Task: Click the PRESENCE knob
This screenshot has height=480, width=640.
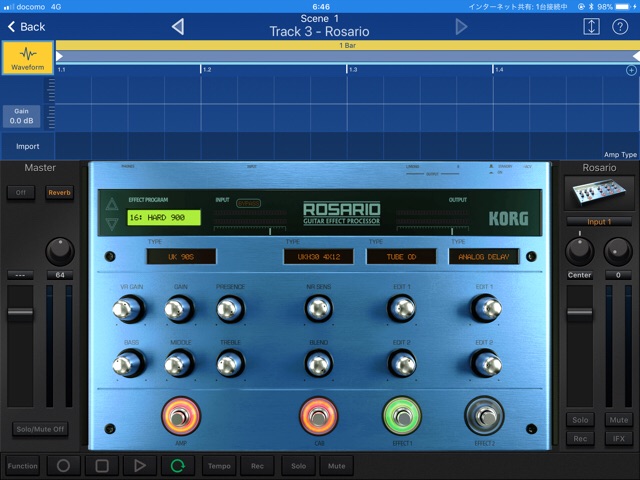Action: (231, 309)
